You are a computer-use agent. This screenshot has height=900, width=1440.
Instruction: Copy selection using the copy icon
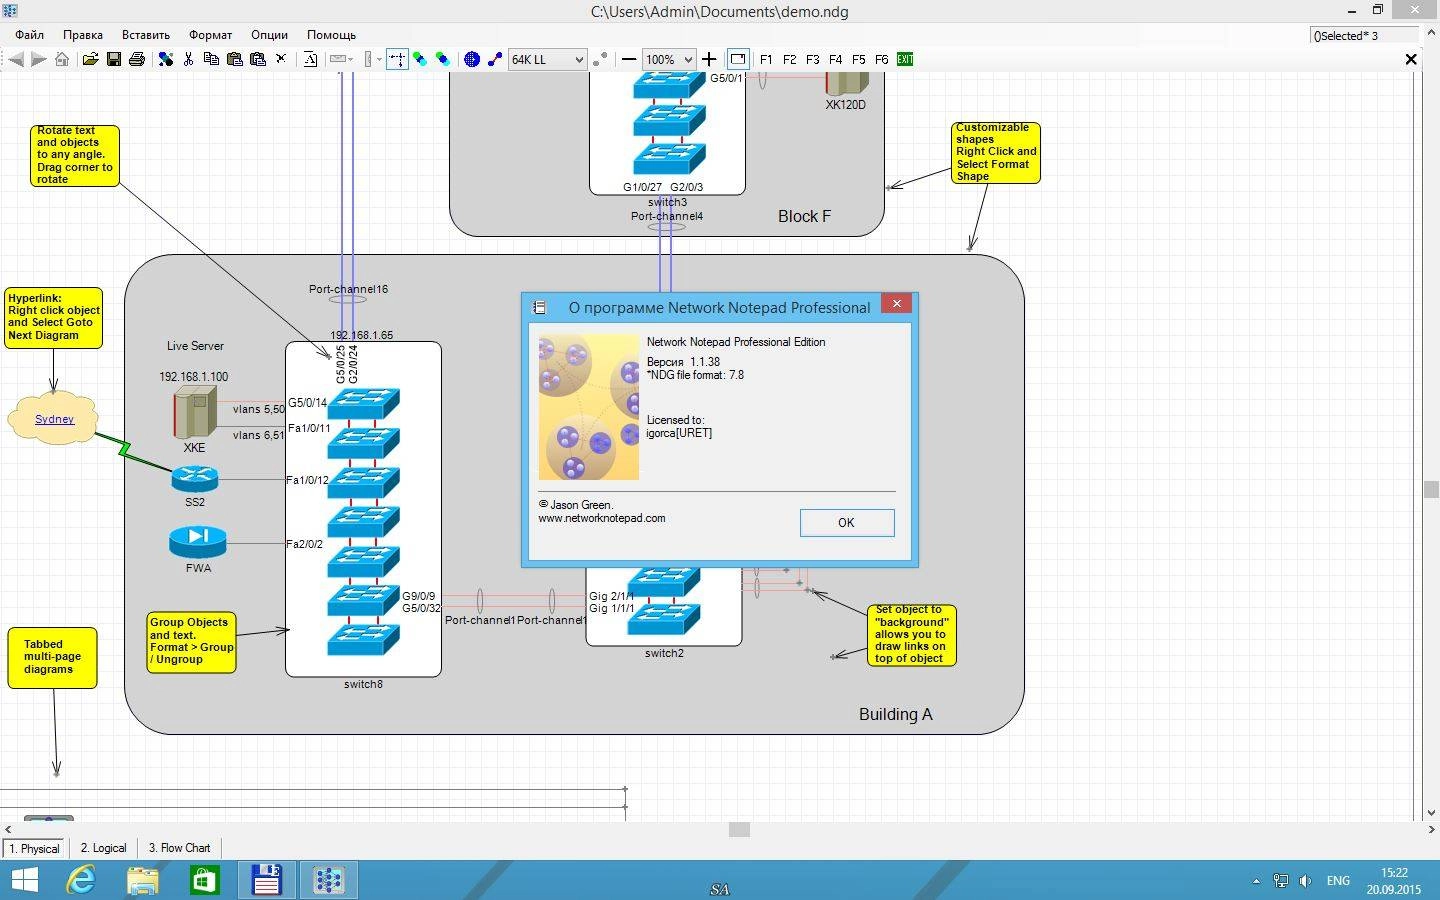pos(211,60)
